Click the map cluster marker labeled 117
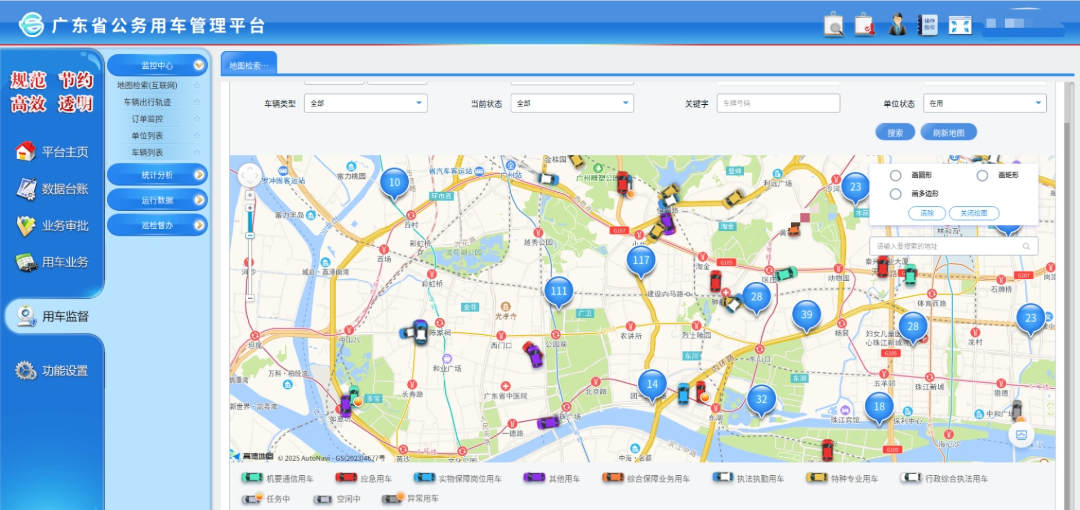 coord(641,261)
